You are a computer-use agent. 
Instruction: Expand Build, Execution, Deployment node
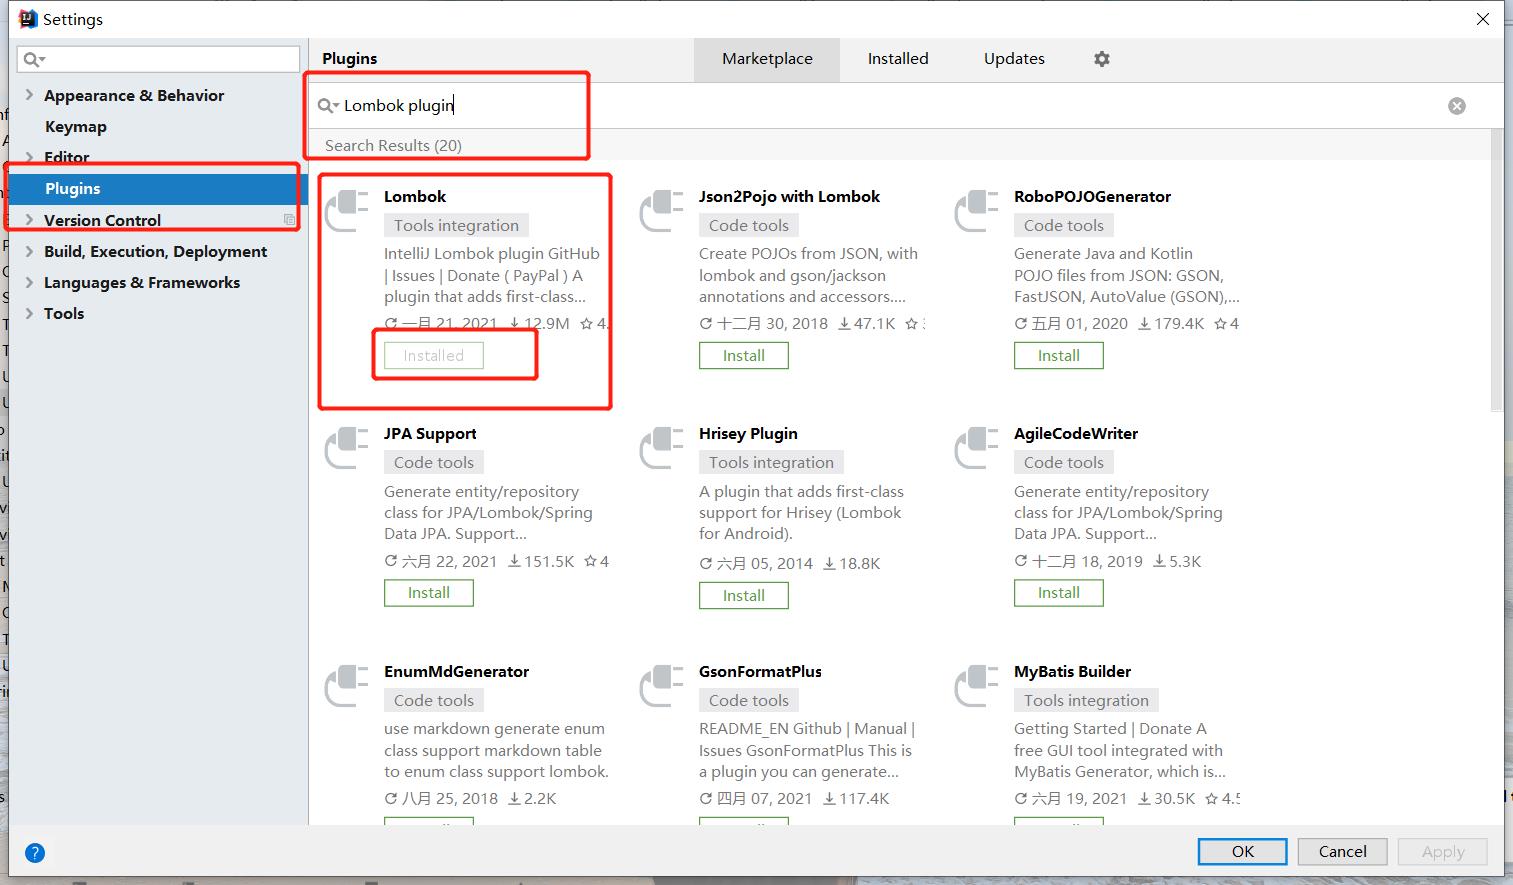[29, 251]
